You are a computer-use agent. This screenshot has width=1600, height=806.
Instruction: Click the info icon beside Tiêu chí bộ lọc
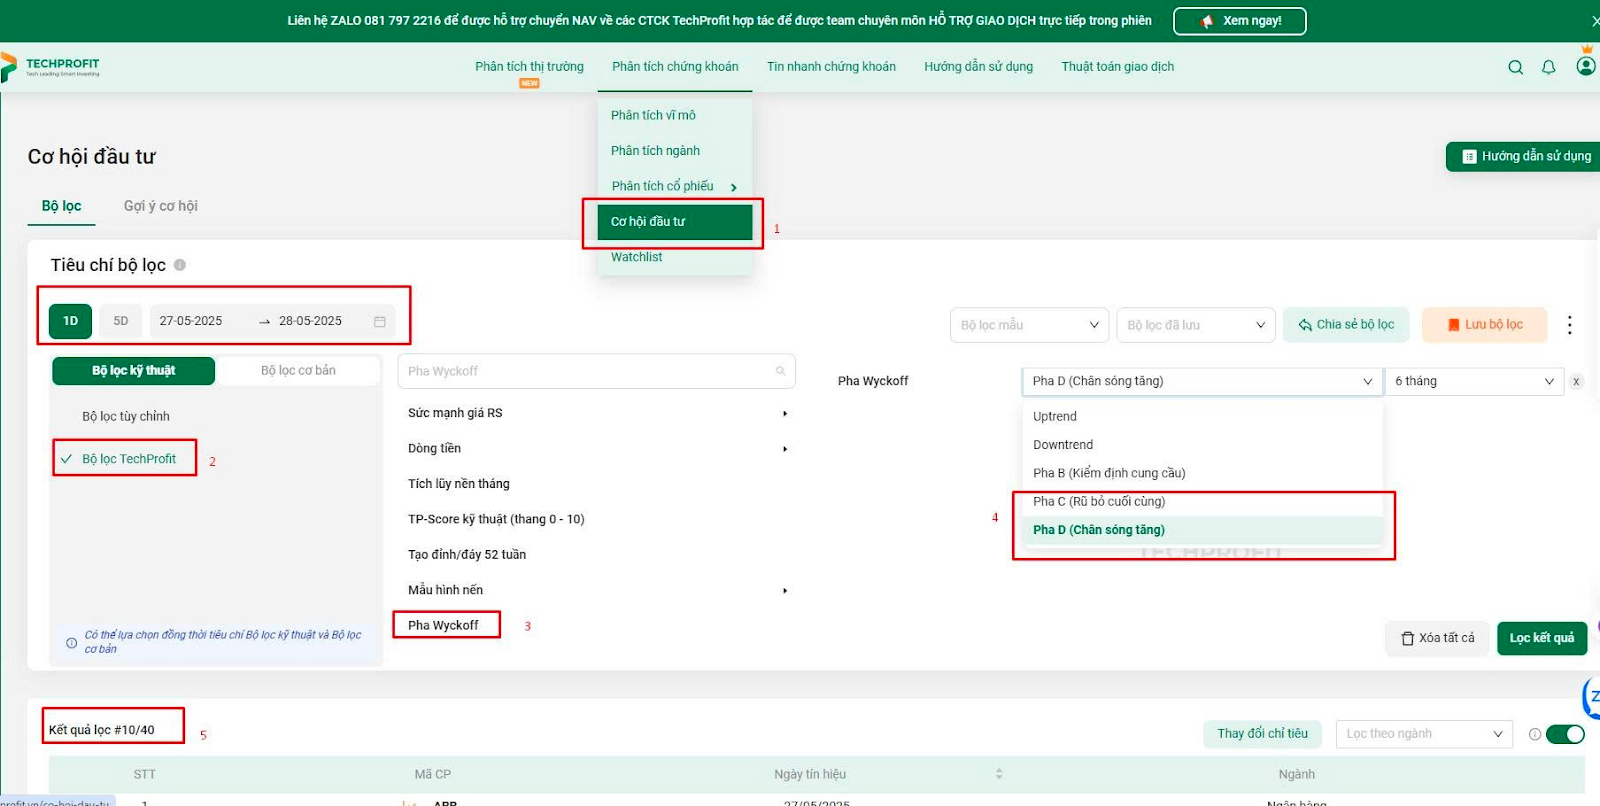[x=180, y=265]
